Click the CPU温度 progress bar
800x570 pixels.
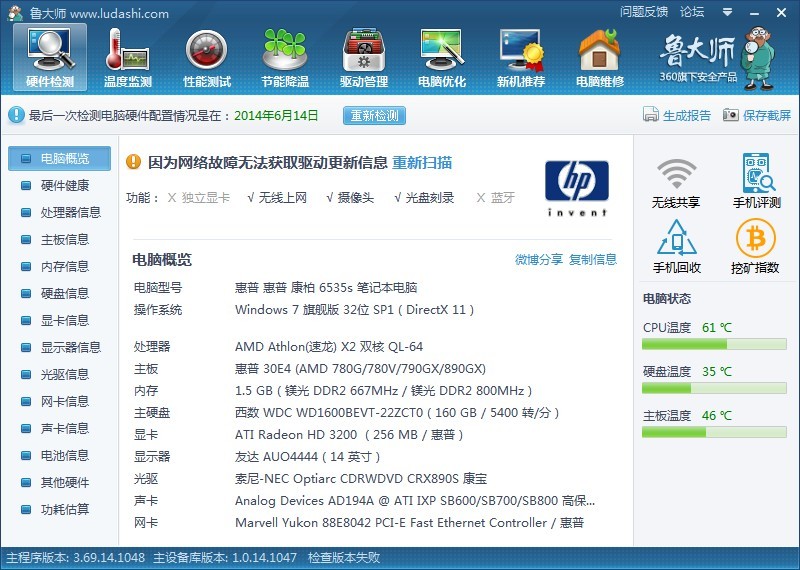[x=714, y=344]
